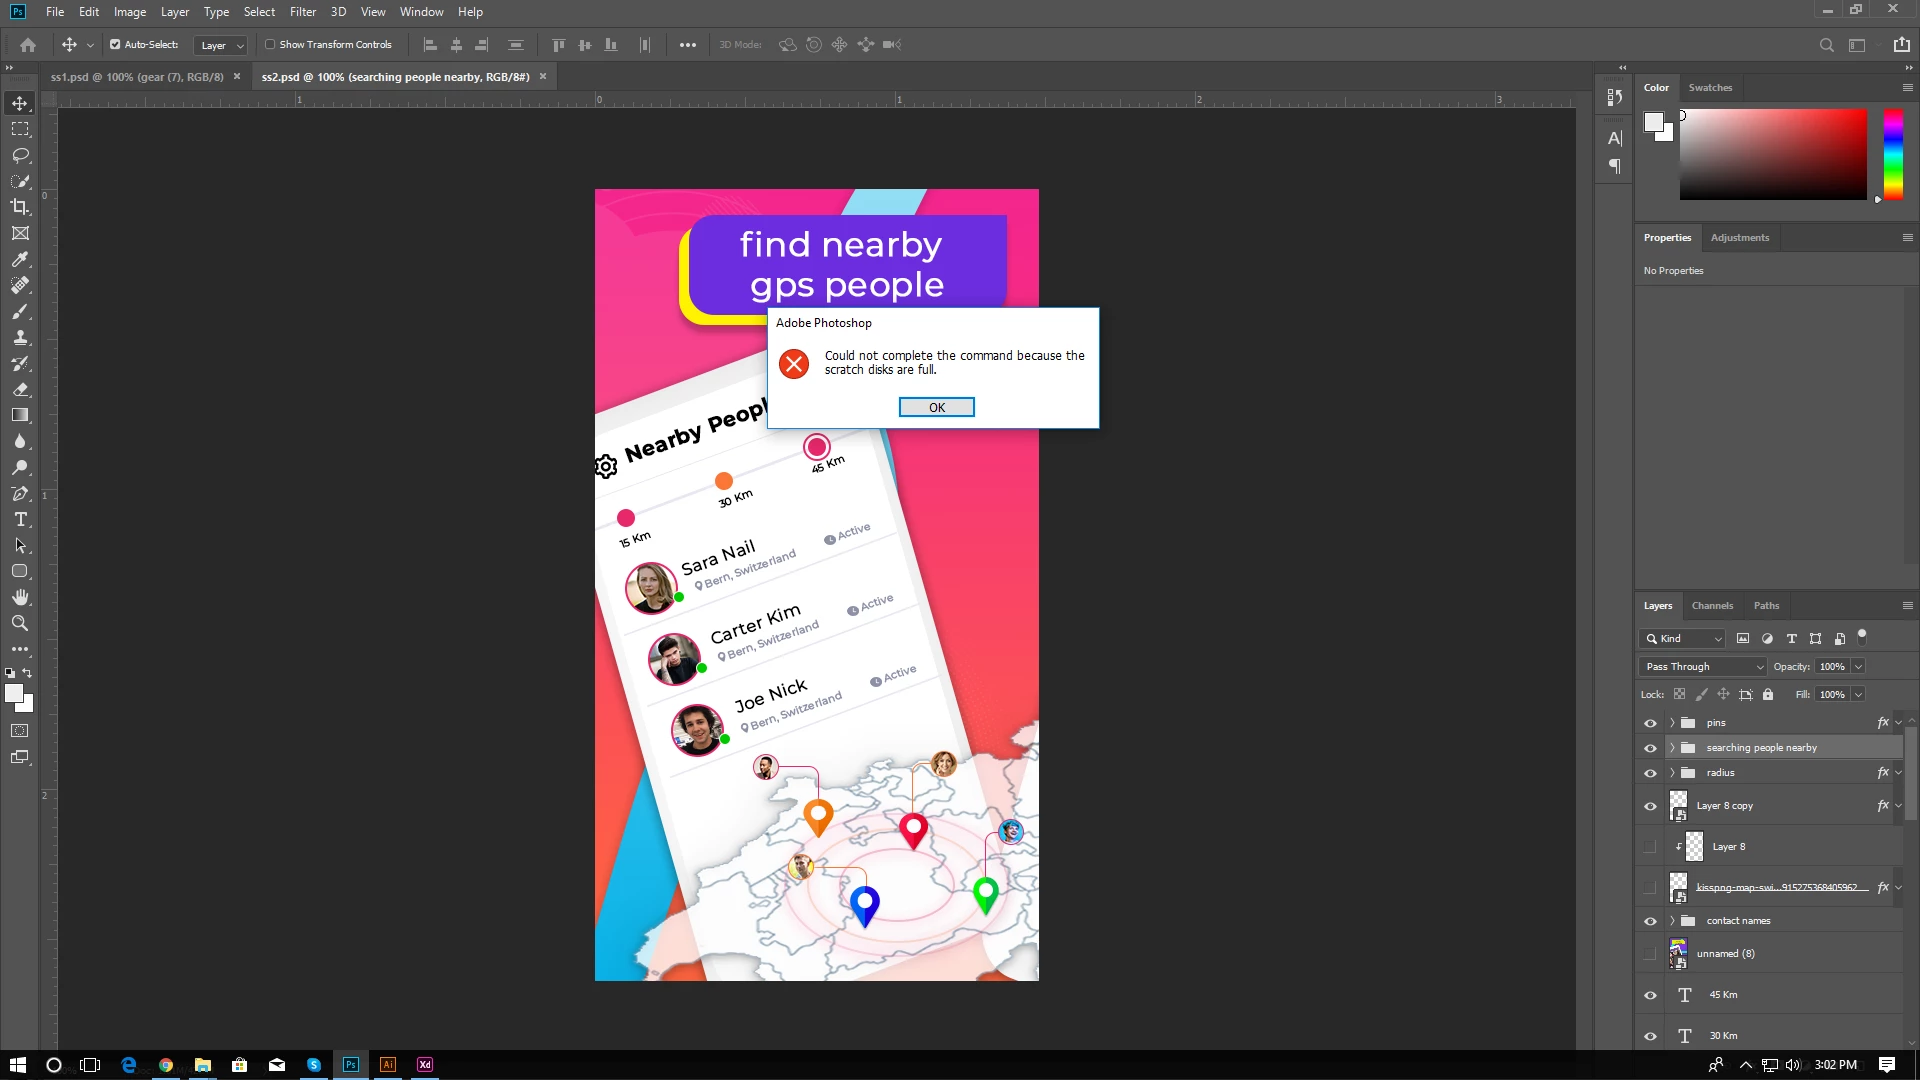Select the Gradient tool
This screenshot has width=1920, height=1080.
click(20, 415)
